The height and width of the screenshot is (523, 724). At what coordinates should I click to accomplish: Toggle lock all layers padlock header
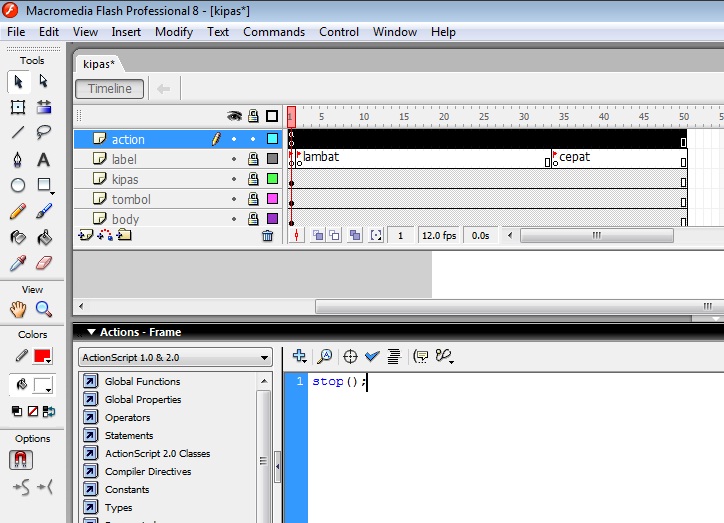[253, 116]
